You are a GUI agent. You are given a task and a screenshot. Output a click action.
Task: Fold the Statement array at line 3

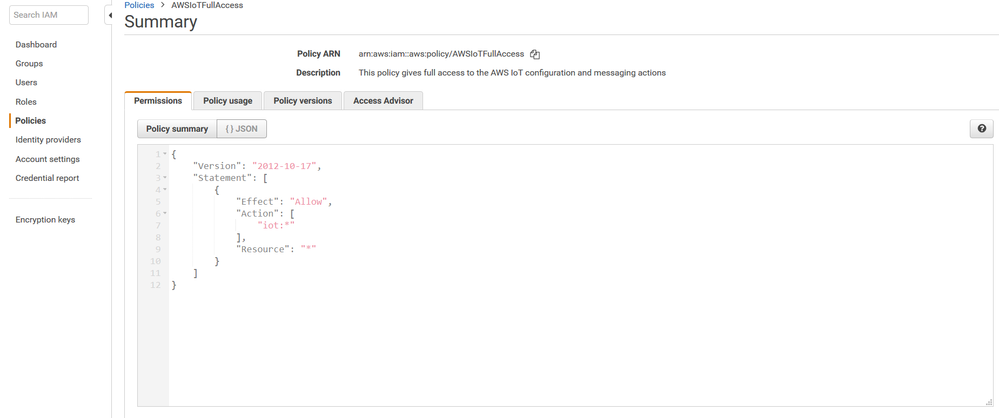click(x=165, y=178)
